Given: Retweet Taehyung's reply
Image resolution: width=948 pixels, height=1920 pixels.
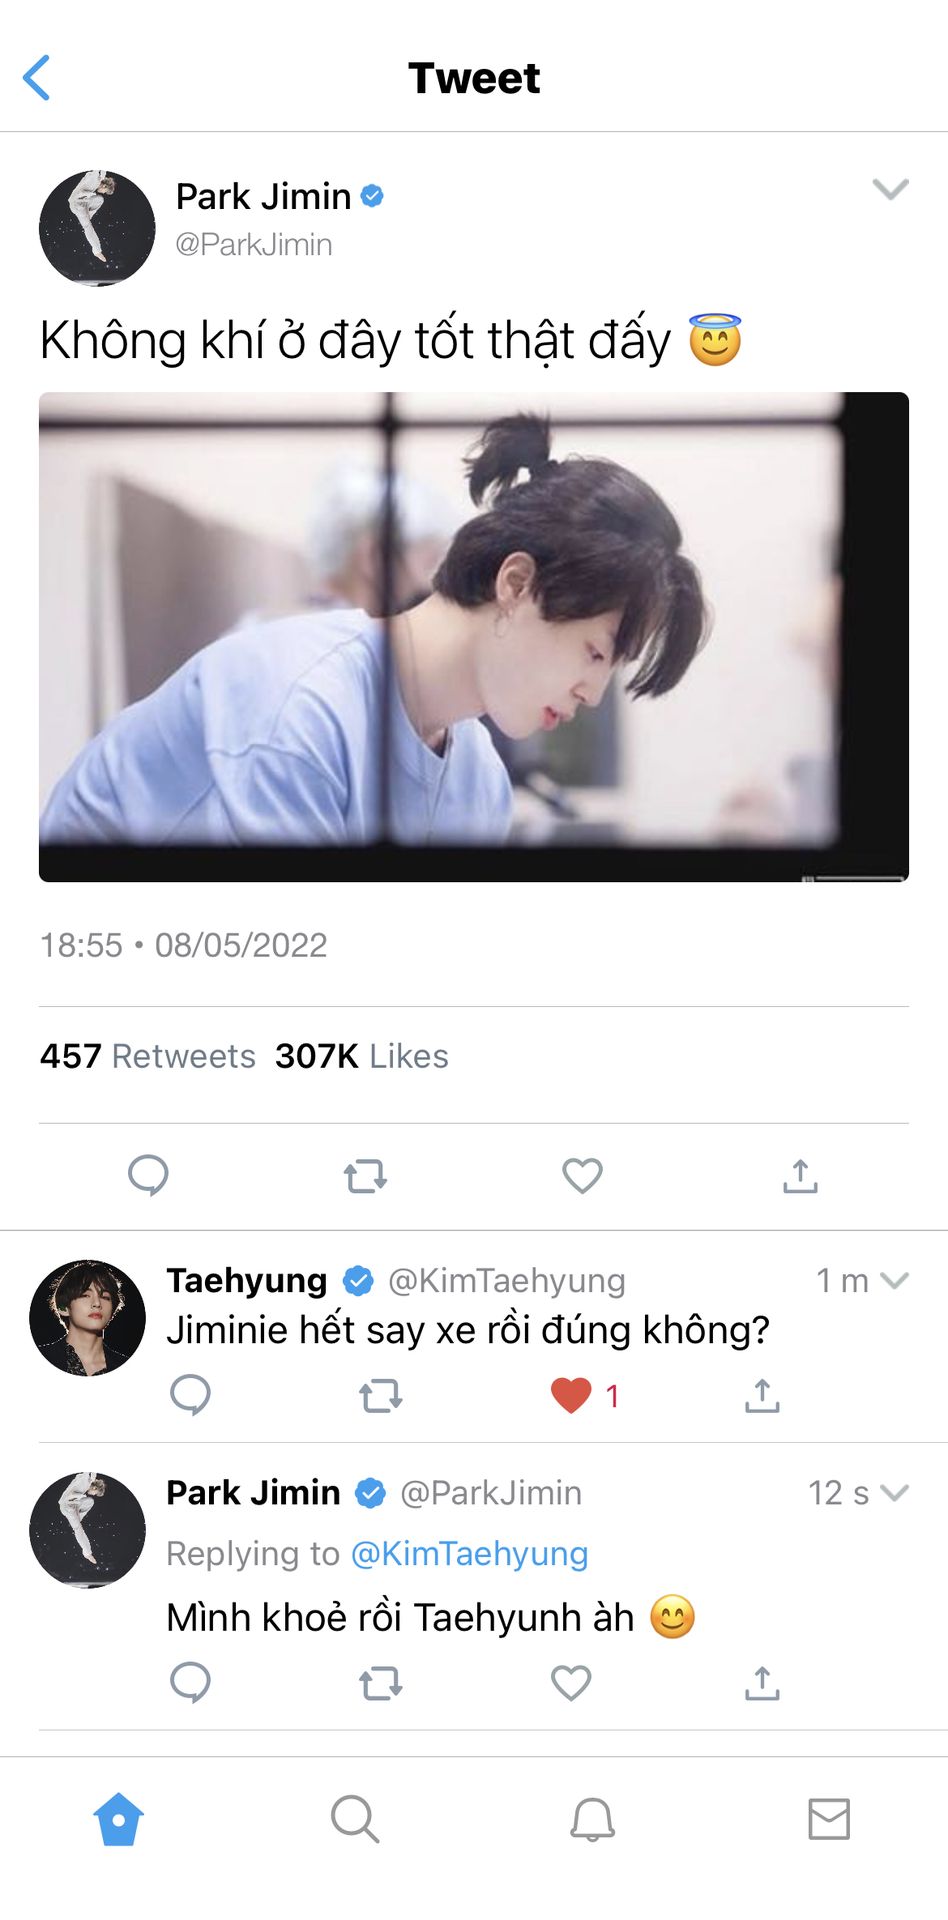Looking at the screenshot, I should click(x=380, y=1395).
